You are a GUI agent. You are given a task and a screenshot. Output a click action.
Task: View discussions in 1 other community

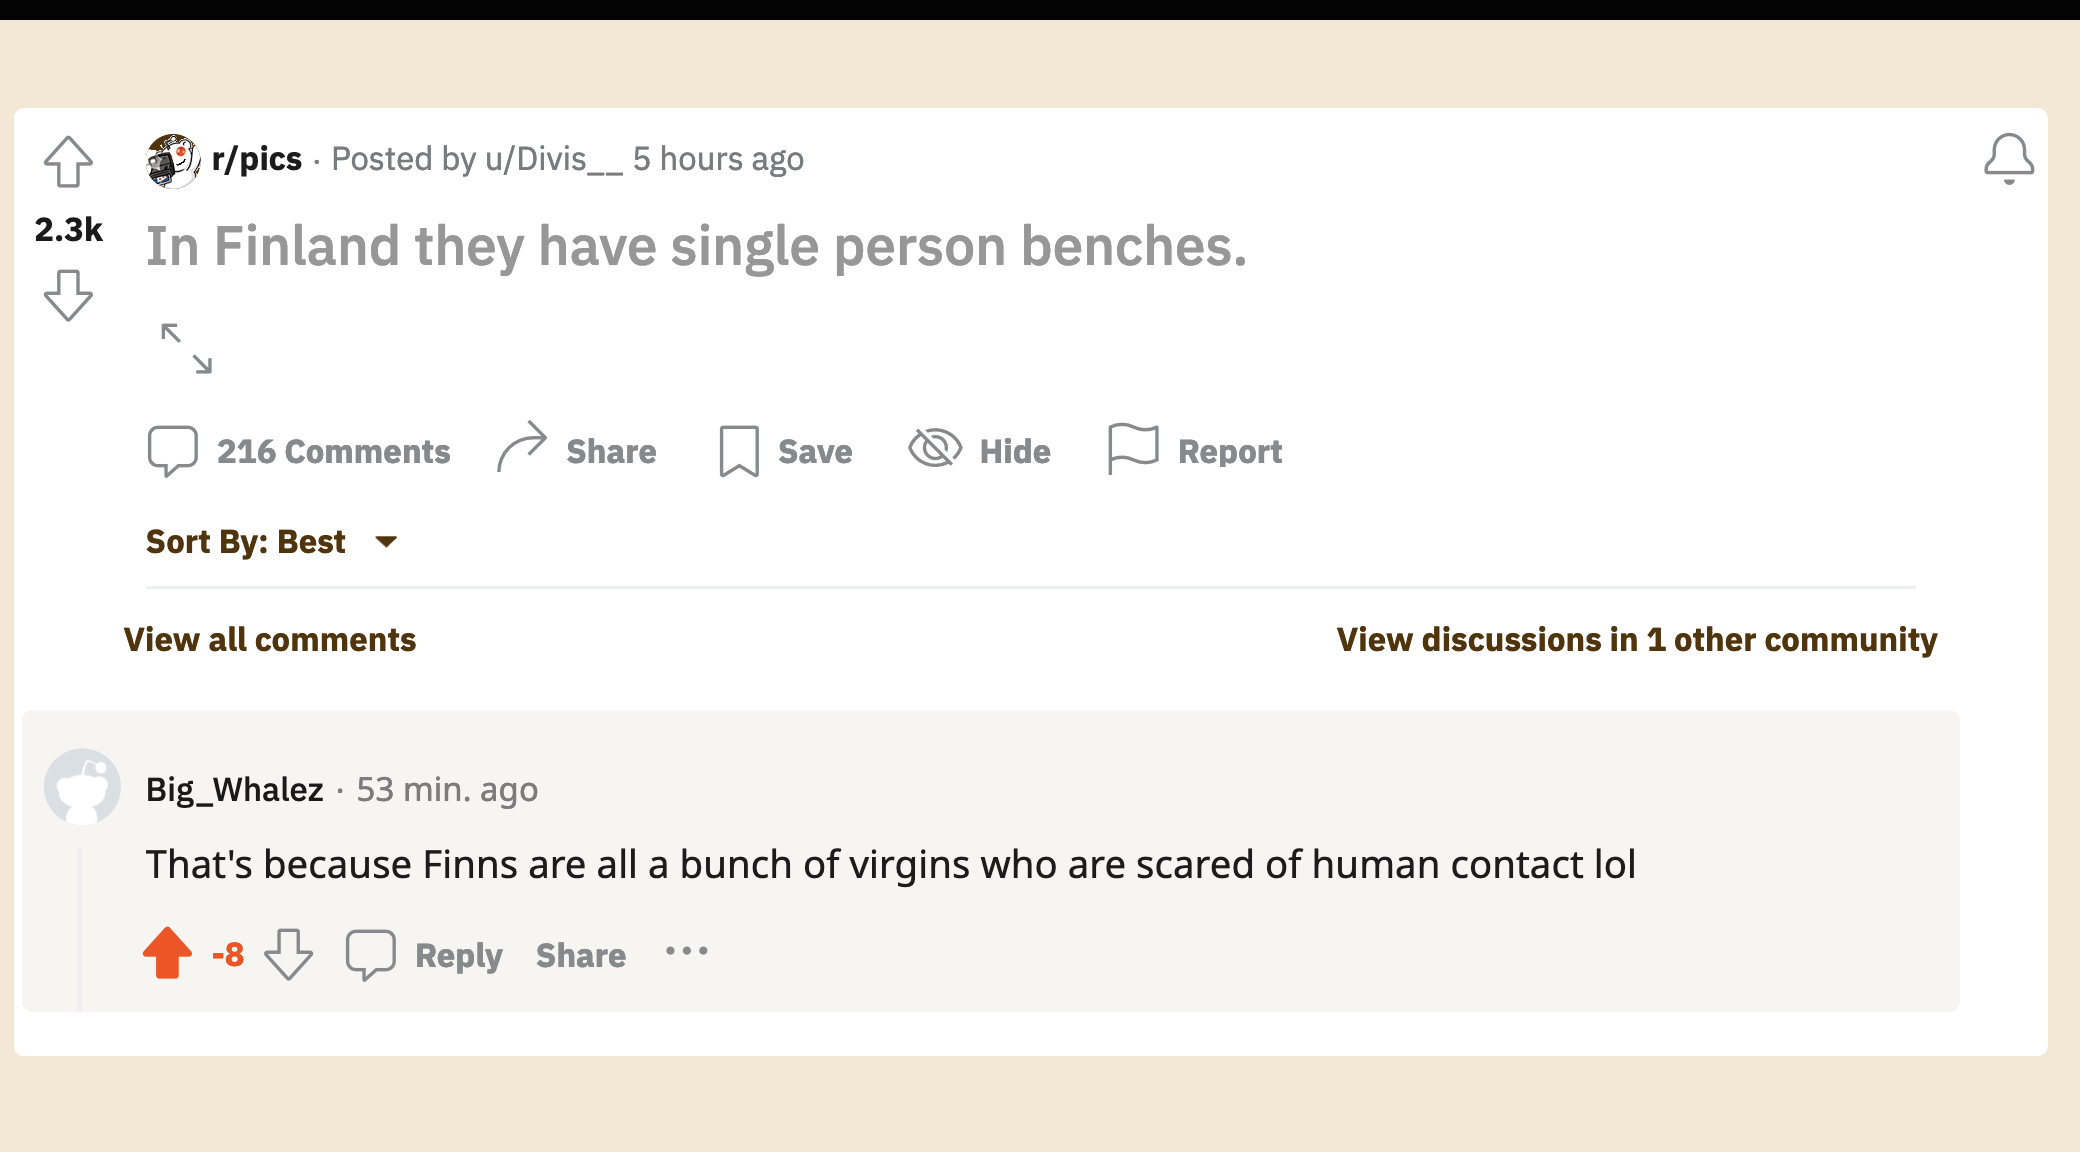pyautogui.click(x=1637, y=640)
